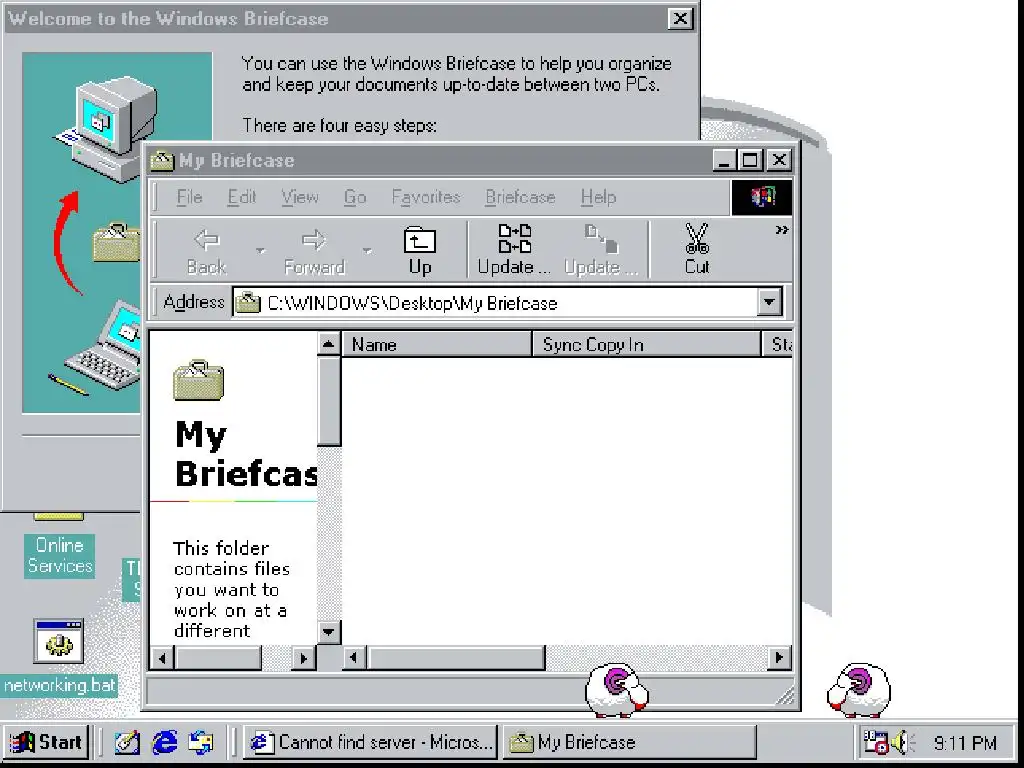Viewport: 1024px width, 768px height.
Task: Open the Forward history dropdown arrow
Action: coord(368,251)
